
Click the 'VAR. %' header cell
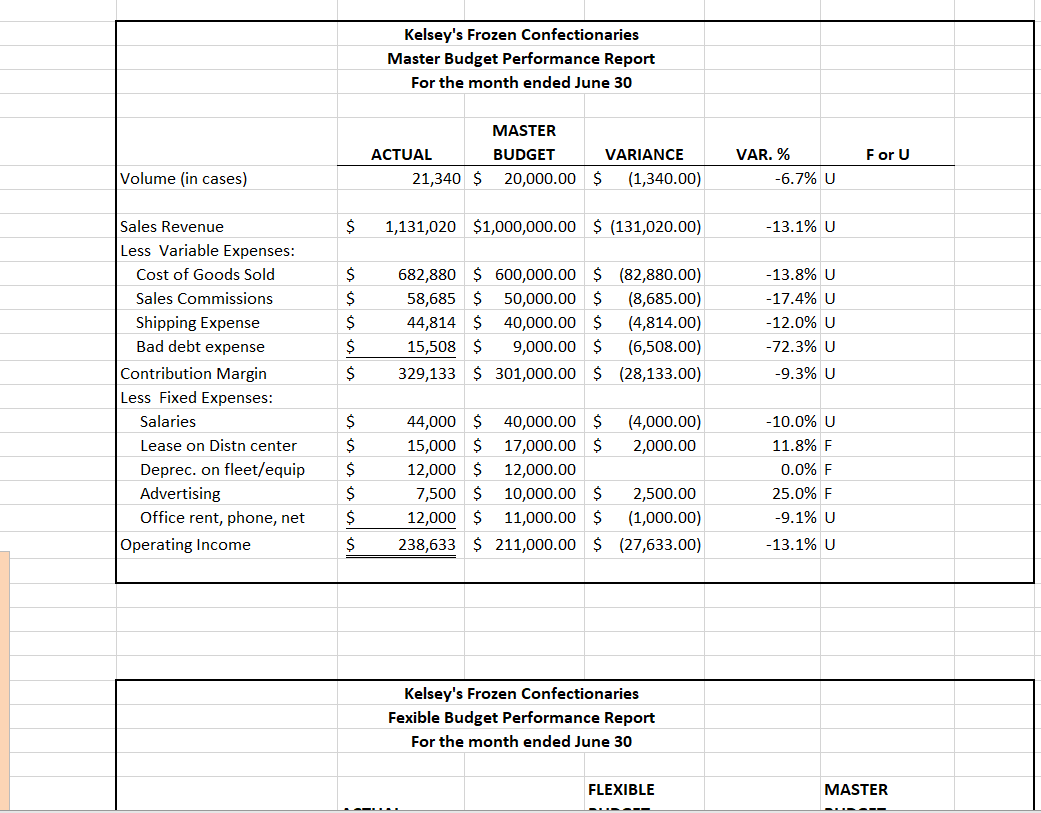pos(763,154)
